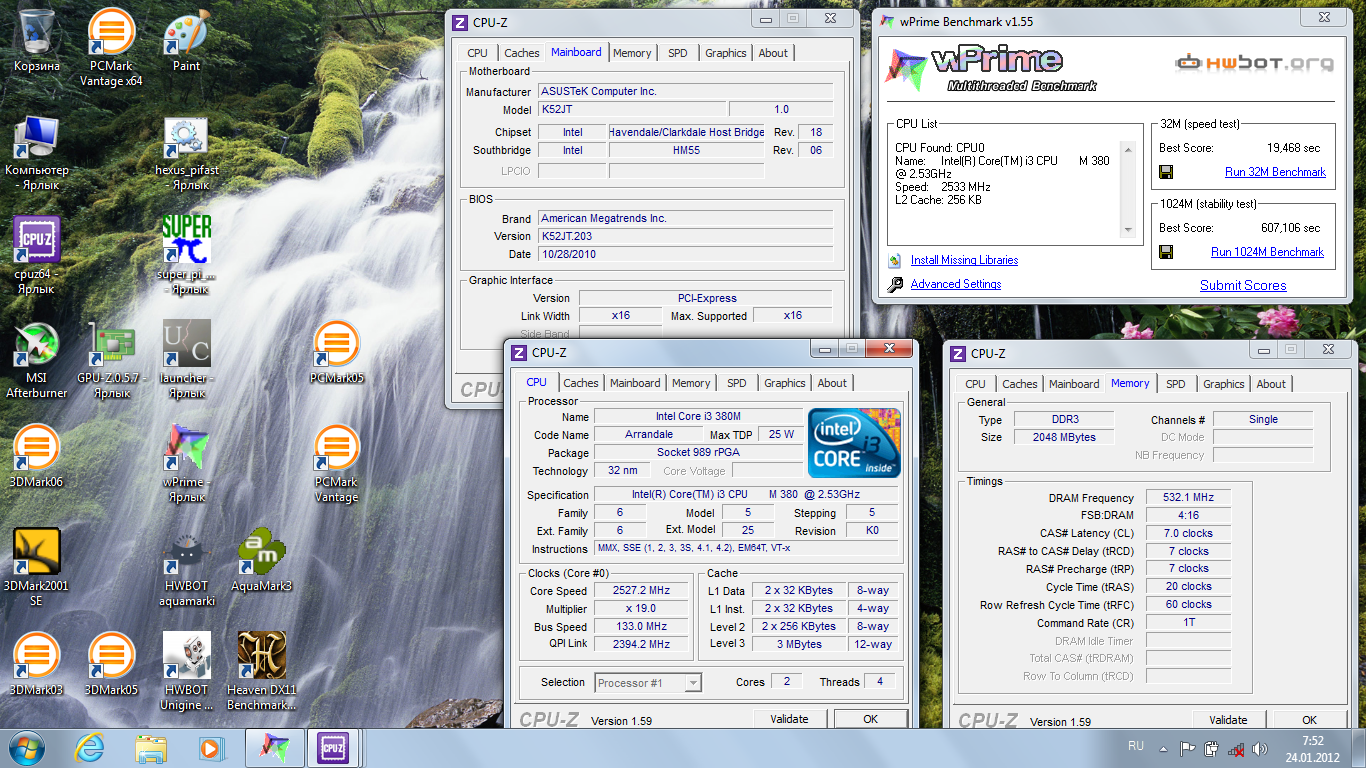
Task: Open the Recycle Bin (Корзина) desktop icon
Action: pos(37,41)
